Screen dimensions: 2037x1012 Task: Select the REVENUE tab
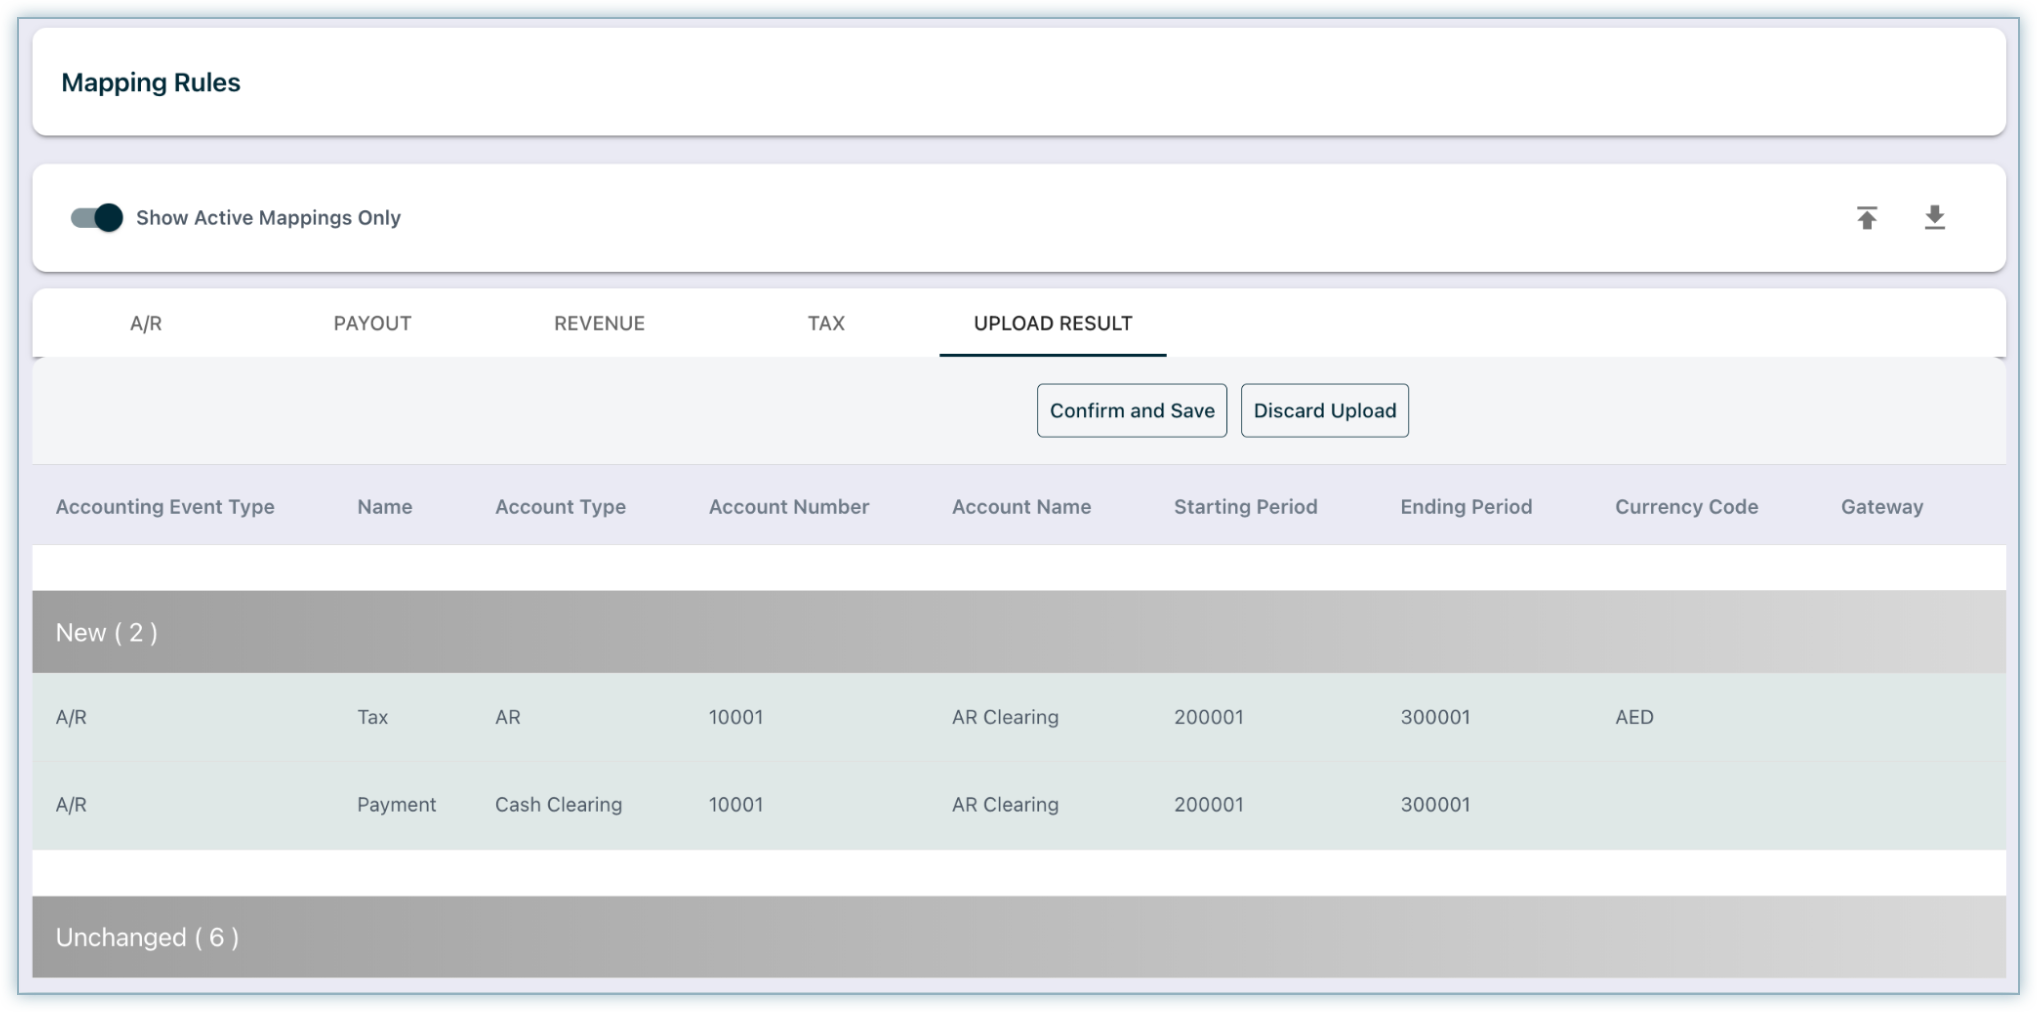pos(599,323)
